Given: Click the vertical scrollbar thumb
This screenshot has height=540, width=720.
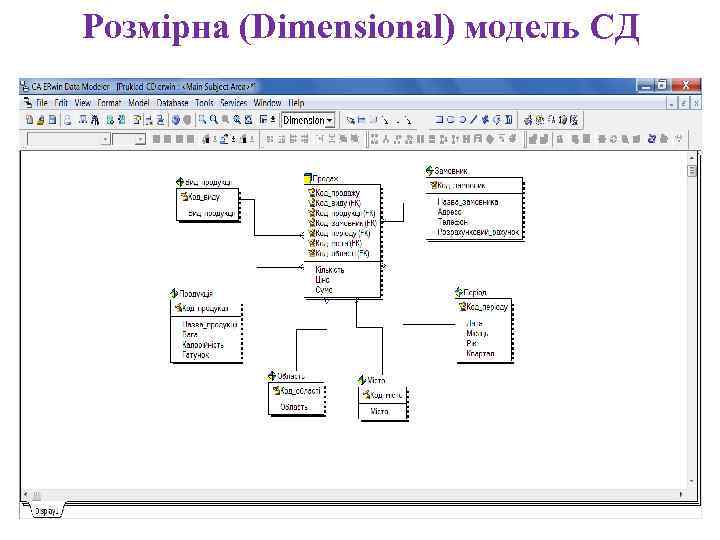Looking at the screenshot, I should pos(692,171).
